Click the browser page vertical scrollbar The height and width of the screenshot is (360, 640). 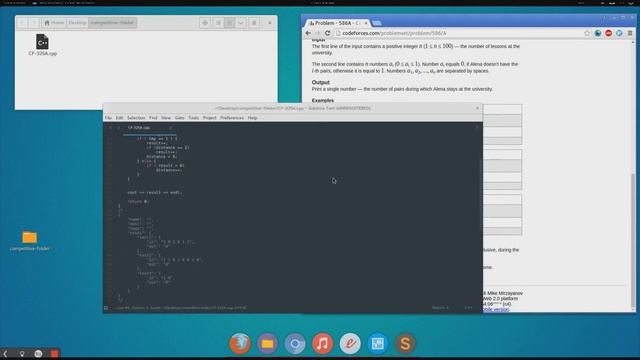[633, 241]
